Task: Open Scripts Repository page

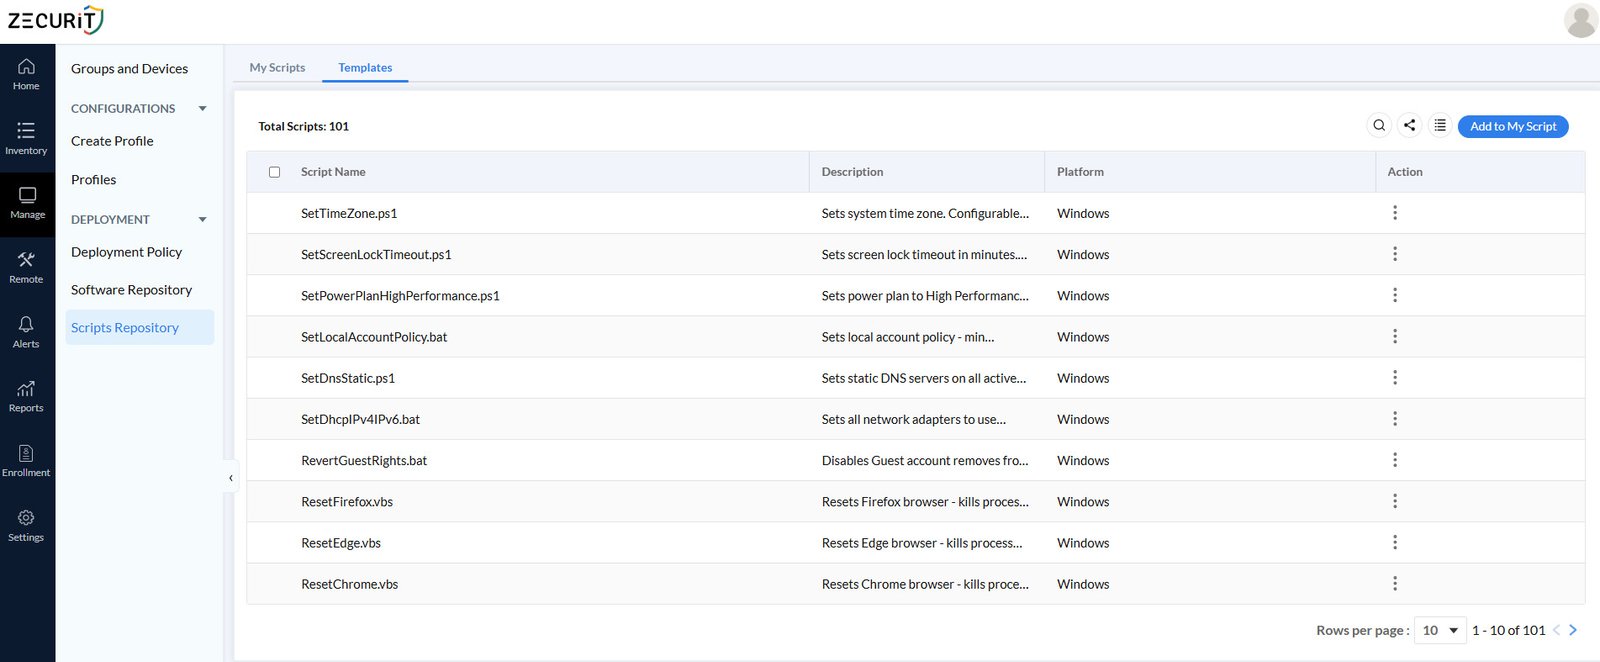Action: tap(139, 327)
